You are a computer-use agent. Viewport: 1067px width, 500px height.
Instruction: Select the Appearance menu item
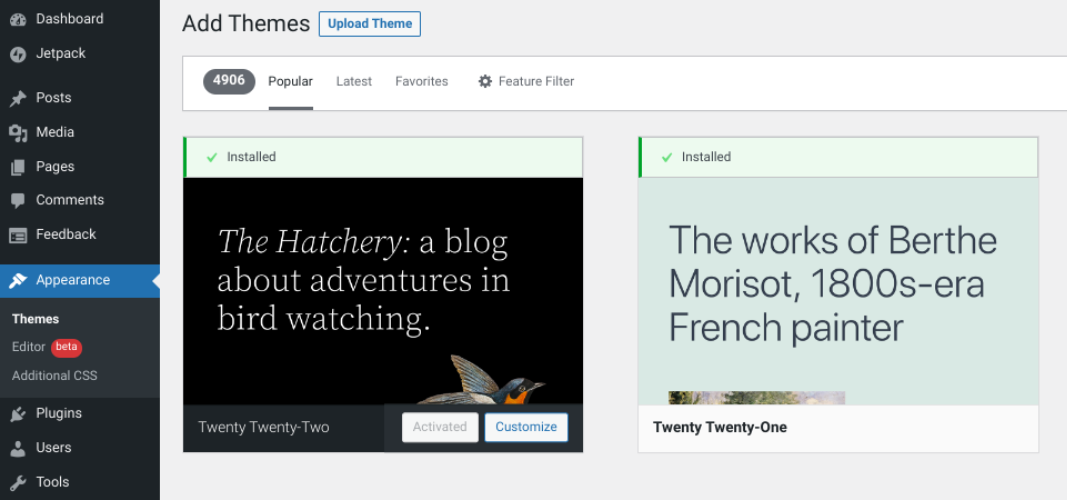tap(80, 280)
